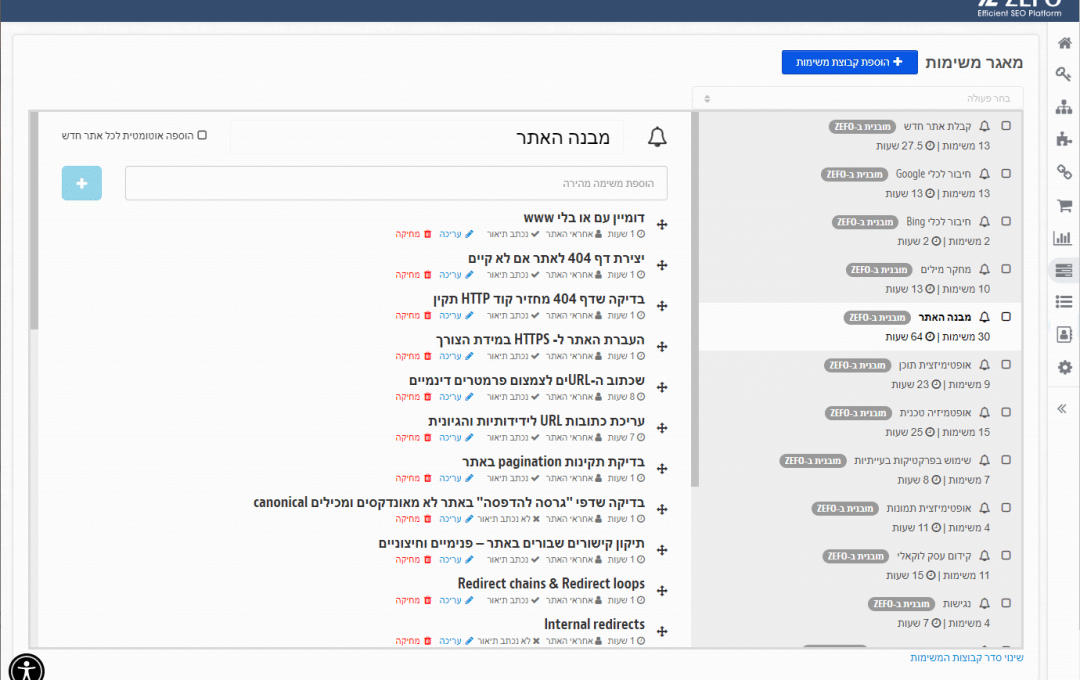Click the task panel left scrollbar
Screen dimensions: 1080x680
tap(34, 220)
